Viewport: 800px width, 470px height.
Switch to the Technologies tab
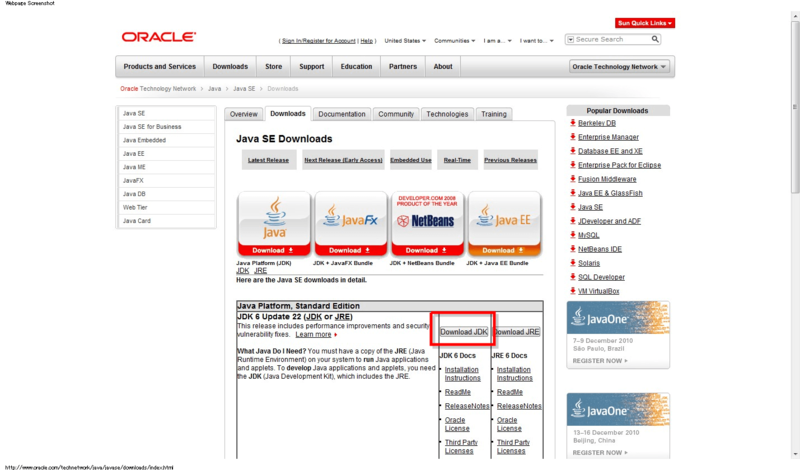tap(447, 114)
